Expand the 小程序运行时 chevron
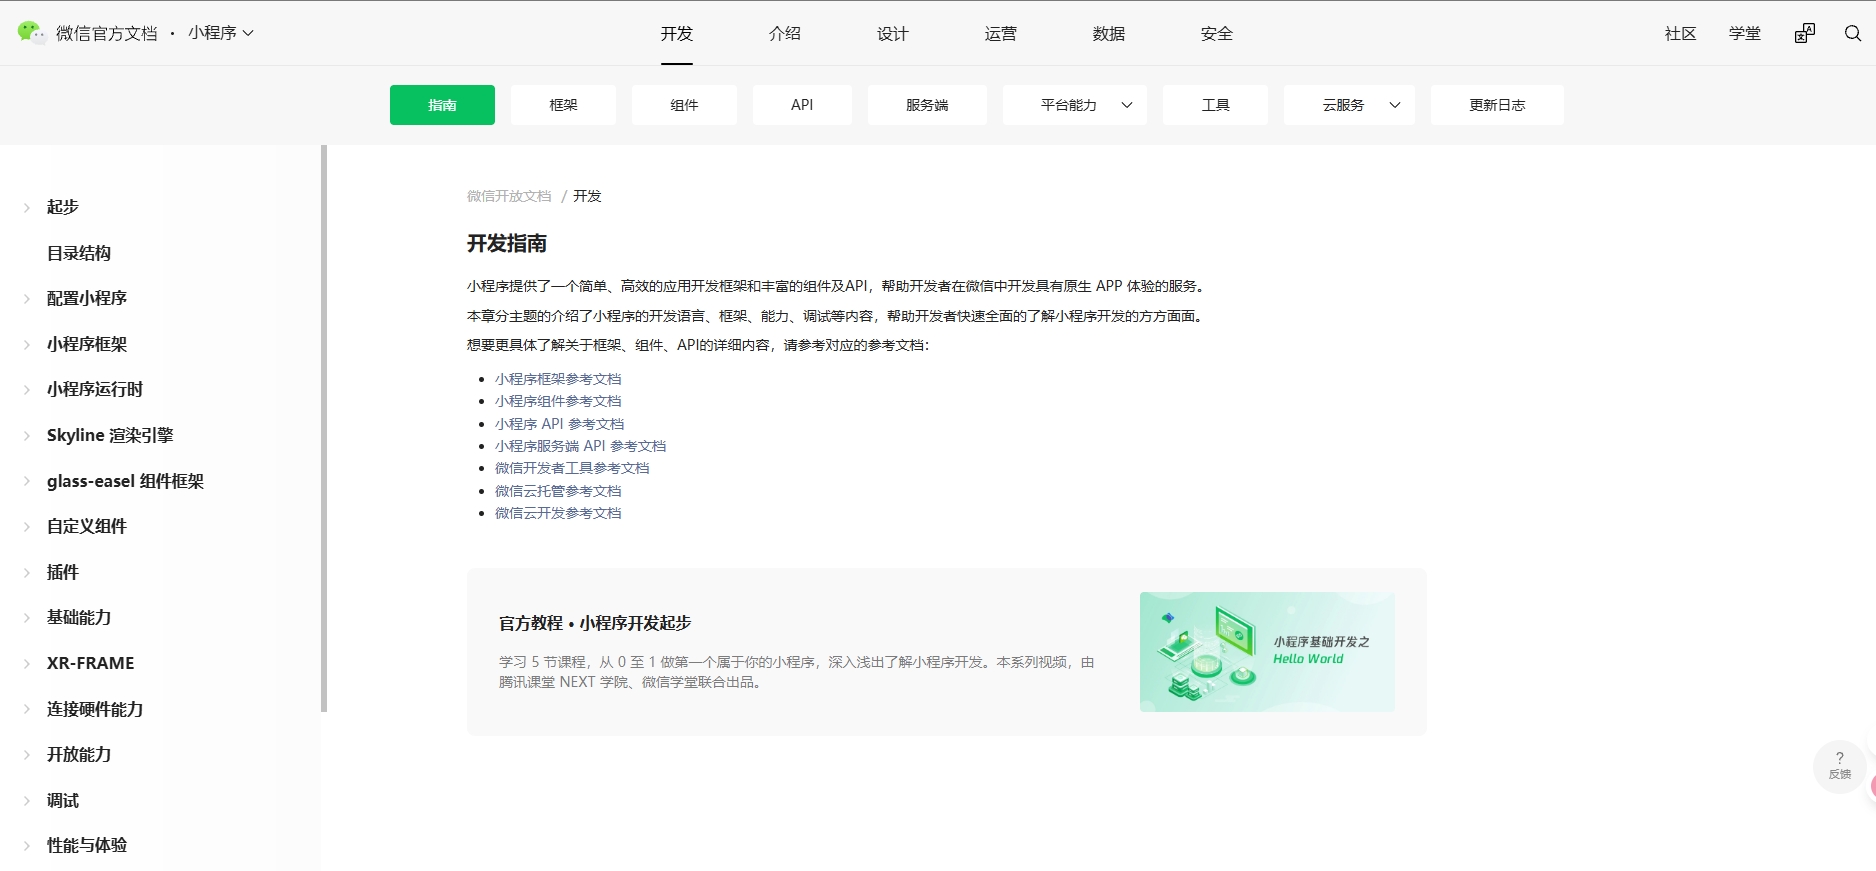The height and width of the screenshot is (871, 1876). (x=27, y=390)
